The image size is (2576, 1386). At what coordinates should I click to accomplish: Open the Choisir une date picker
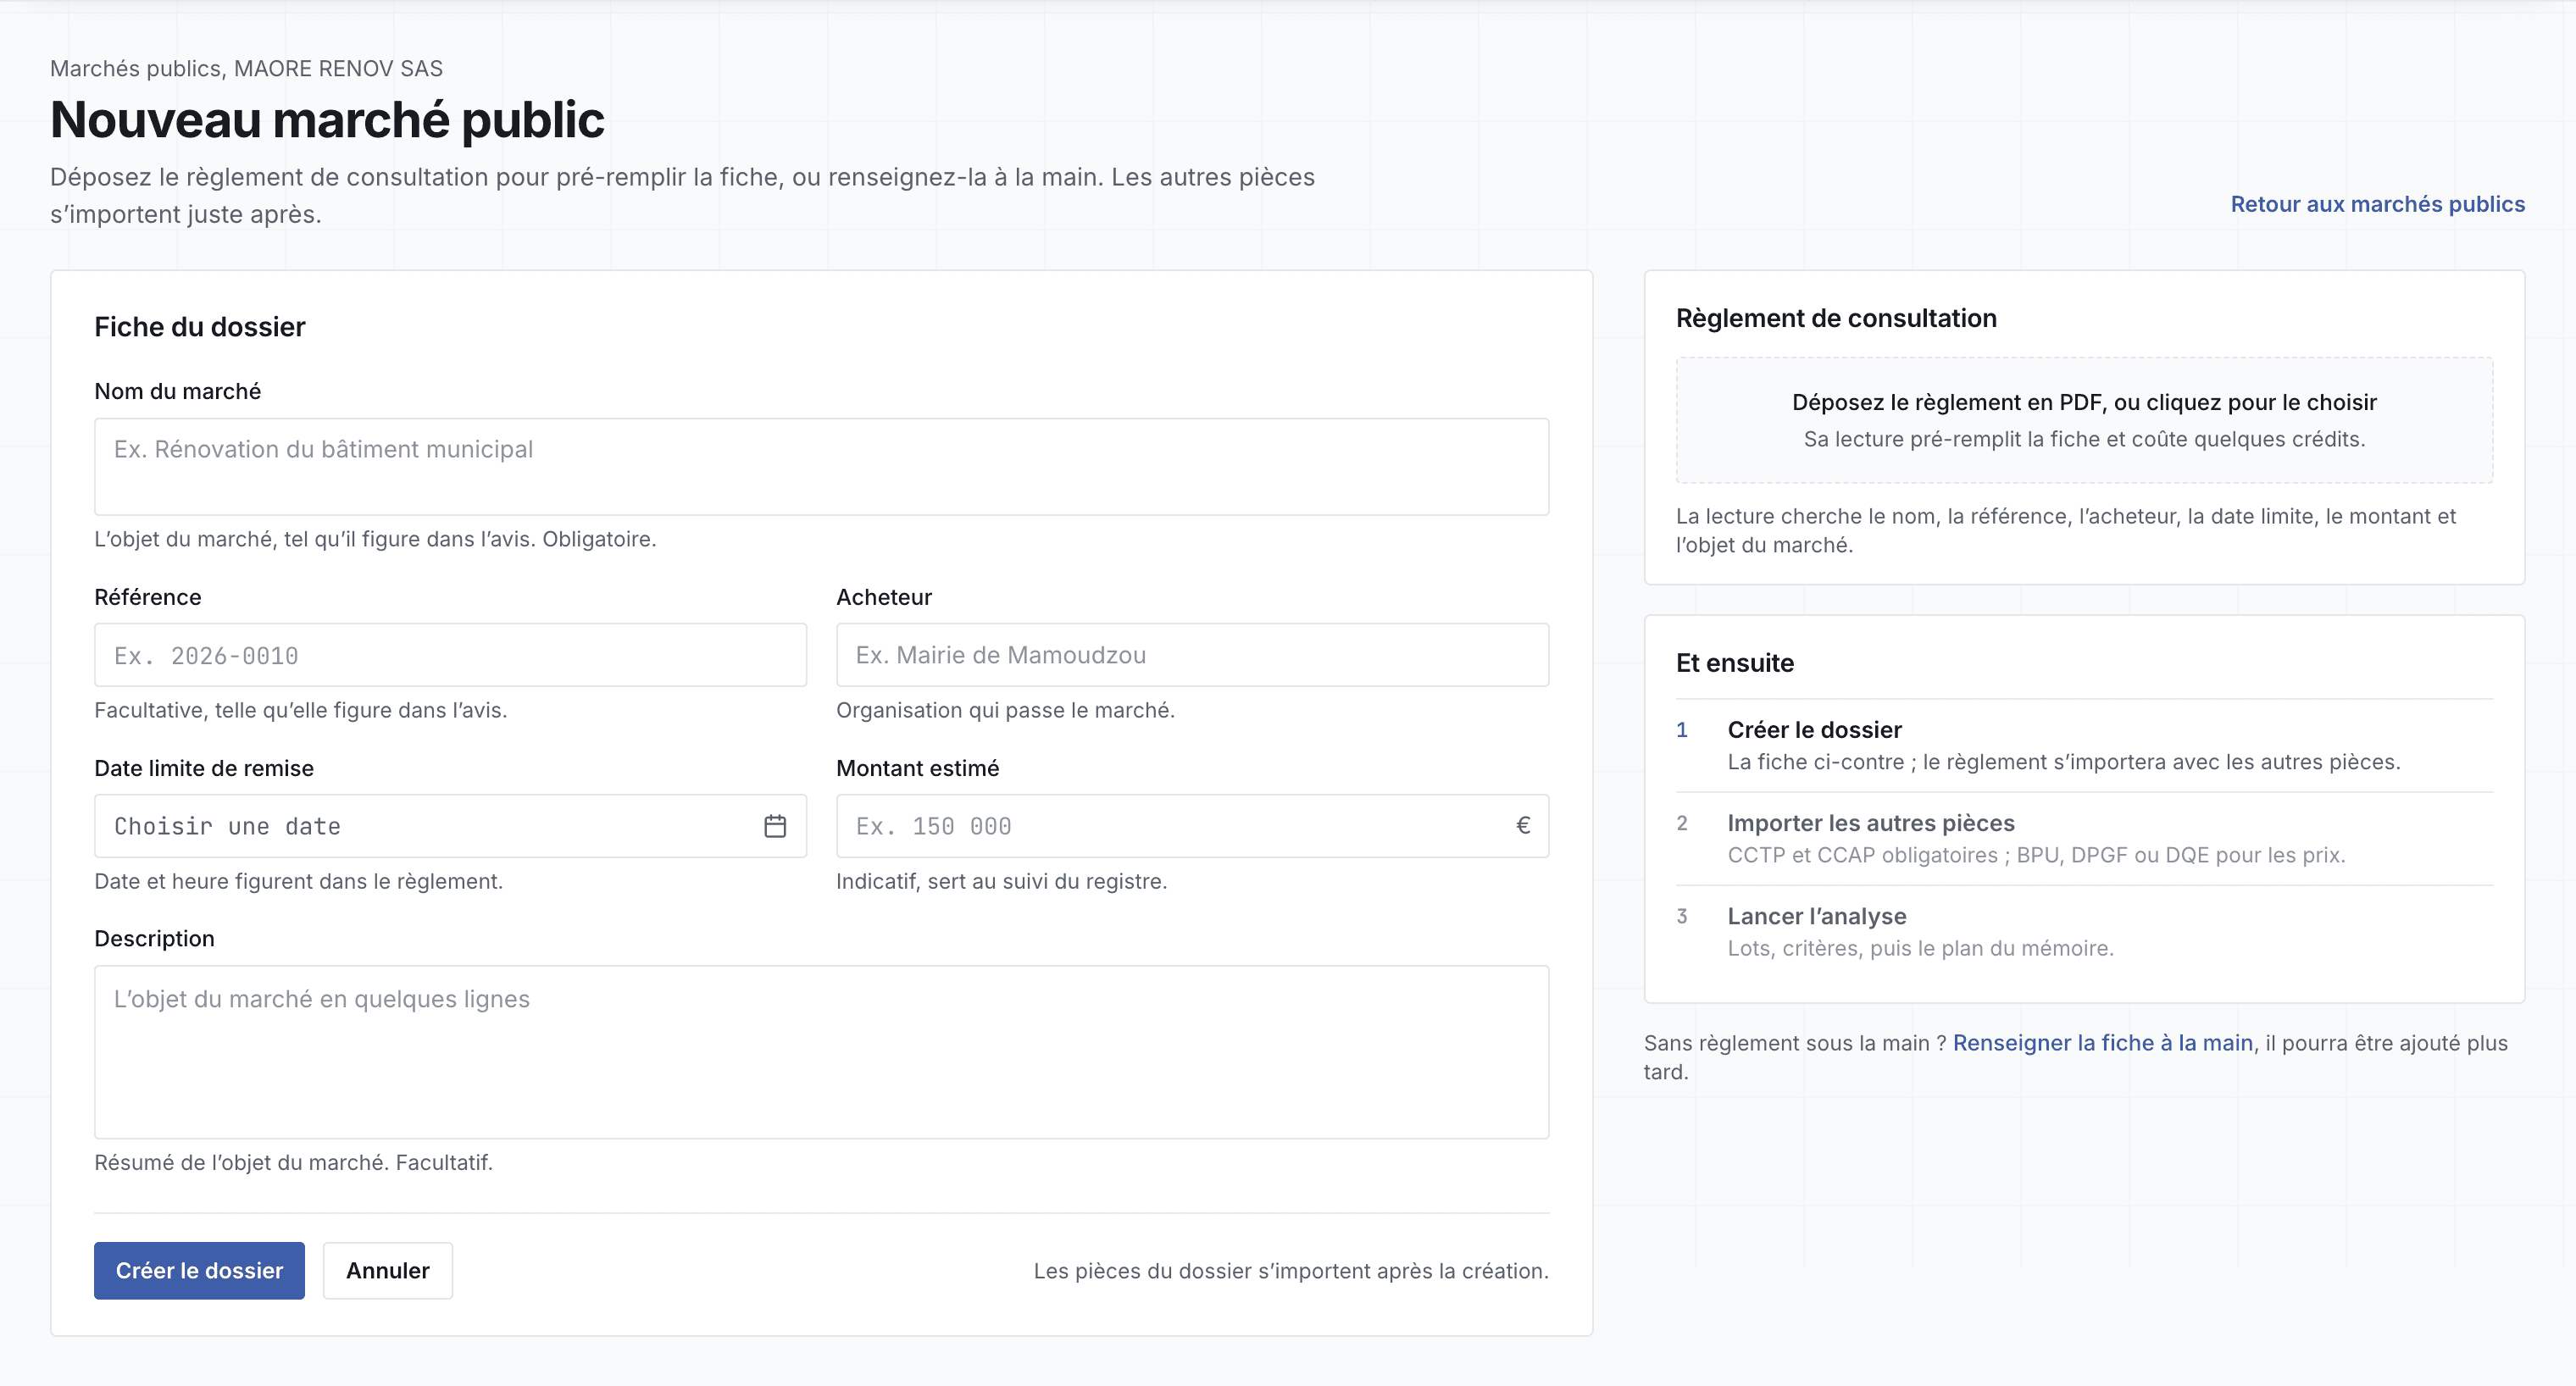click(x=450, y=826)
